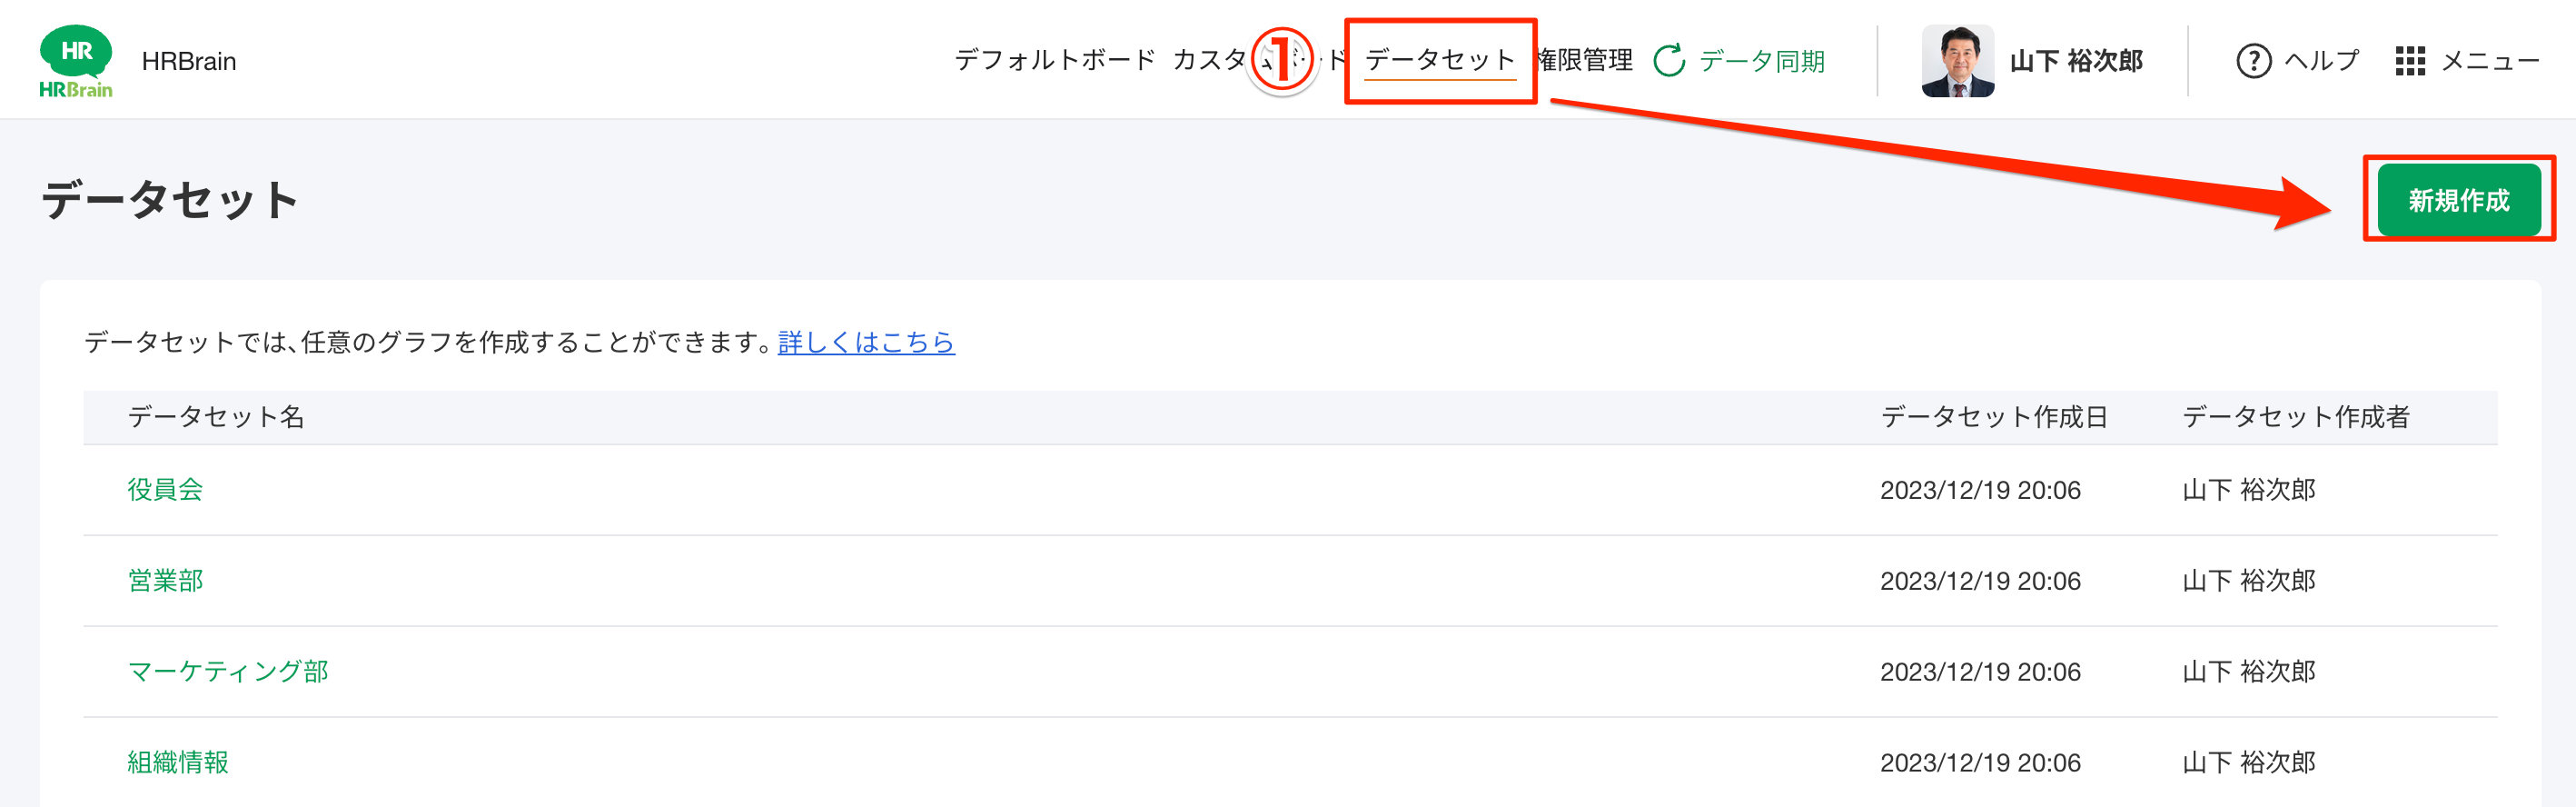Click the HRBrain logo icon
Image resolution: width=2576 pixels, height=807 pixels.
point(75,60)
